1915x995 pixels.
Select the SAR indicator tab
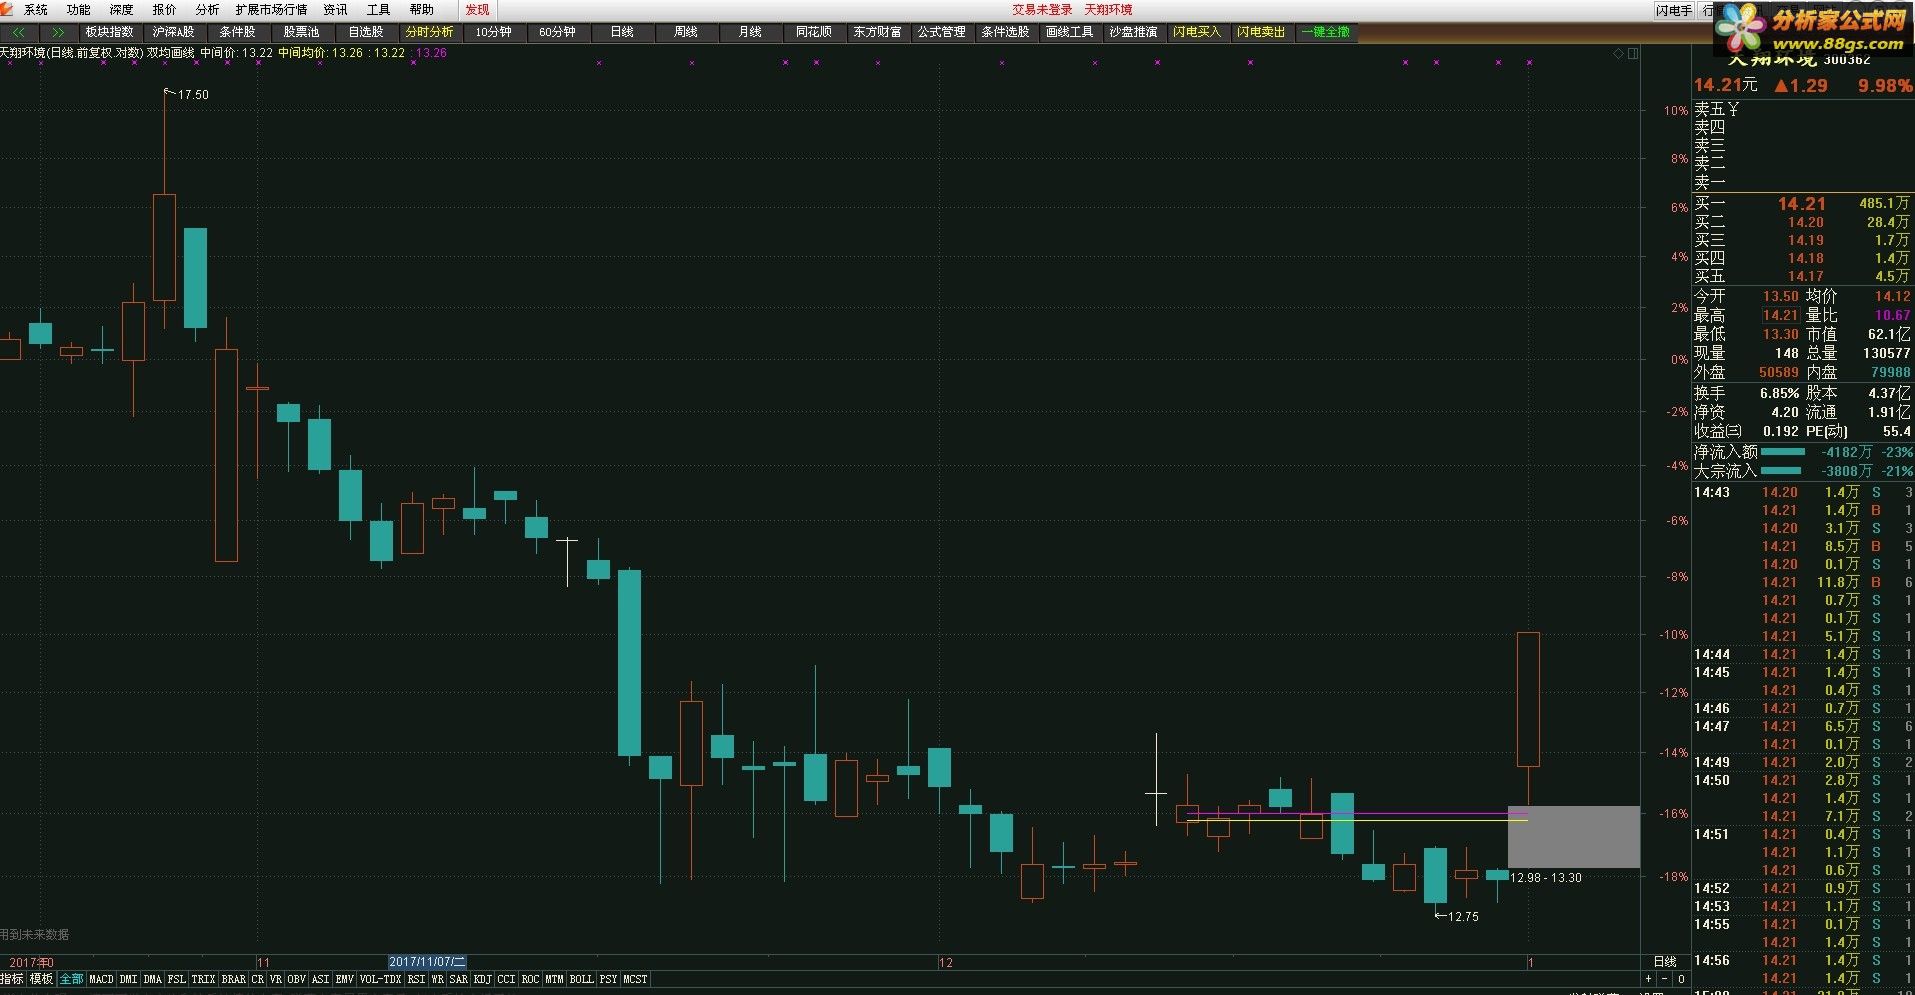pyautogui.click(x=458, y=979)
